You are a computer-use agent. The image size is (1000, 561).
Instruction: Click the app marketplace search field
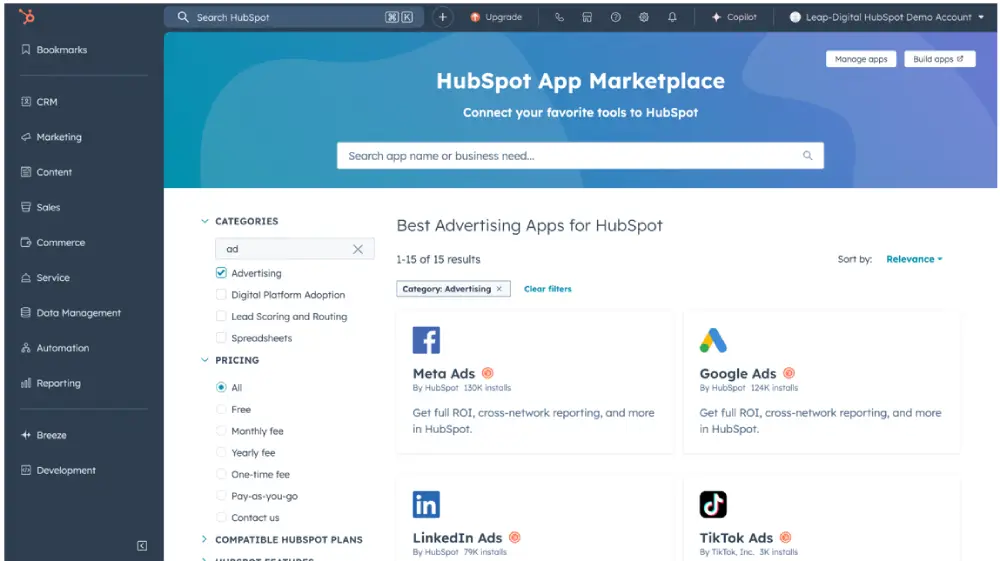(580, 156)
